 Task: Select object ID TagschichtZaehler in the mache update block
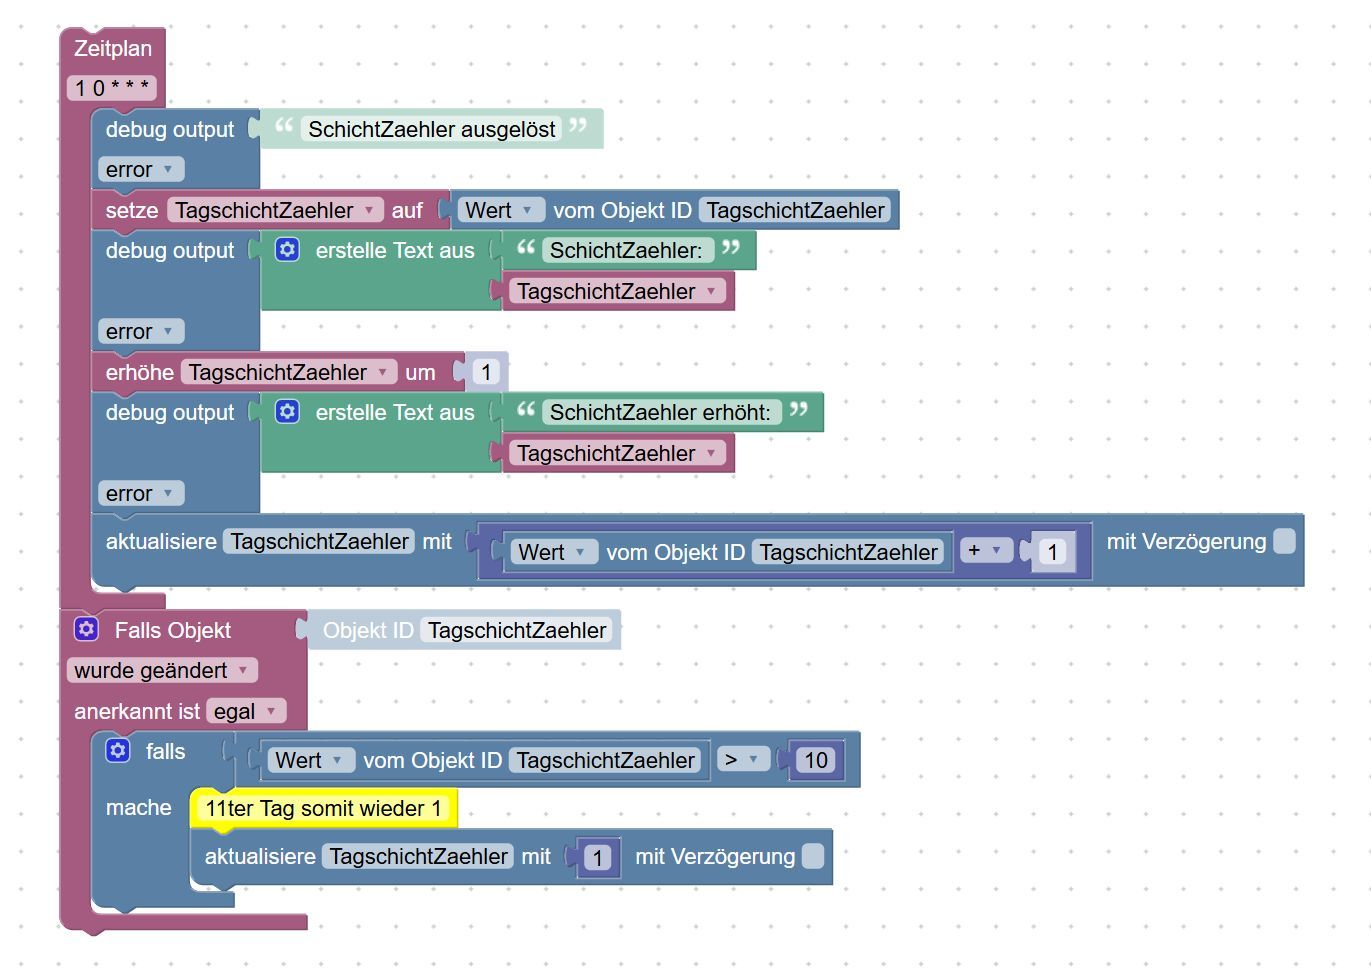(418, 856)
